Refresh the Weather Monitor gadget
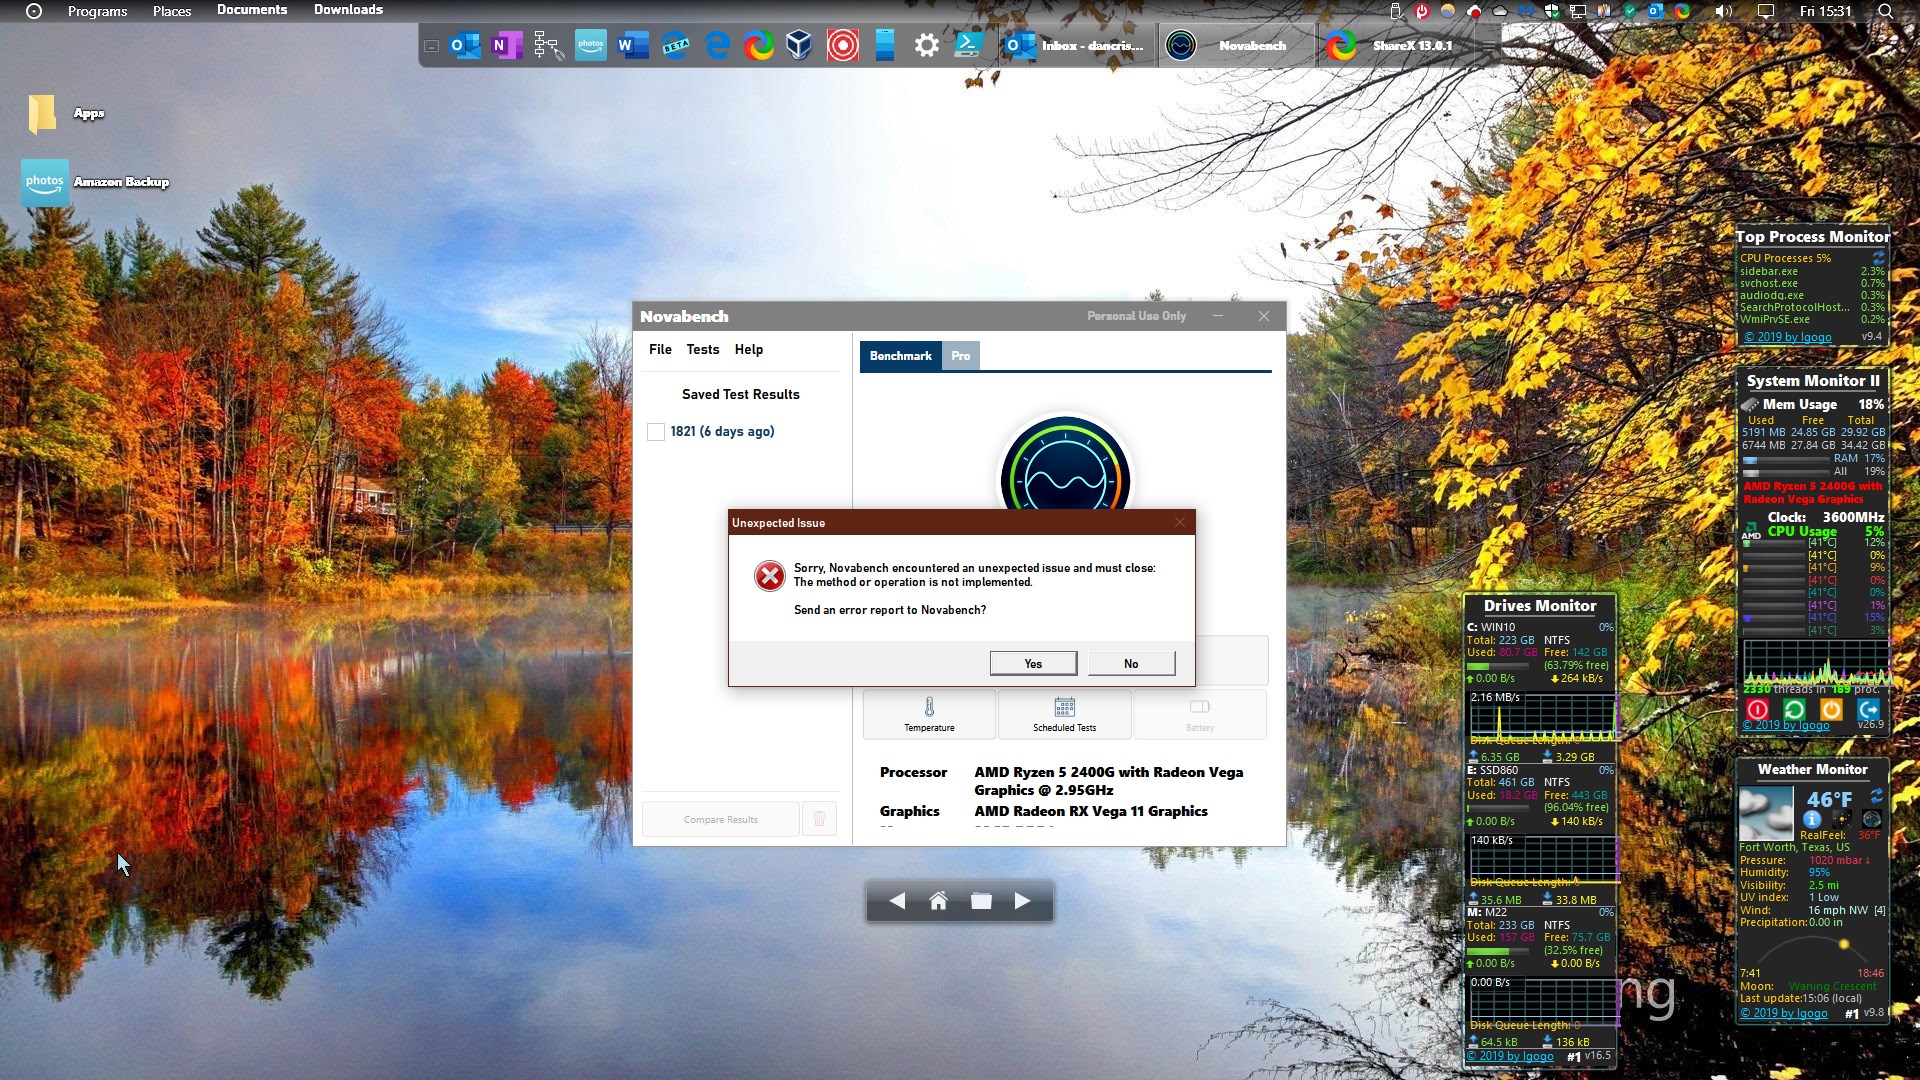This screenshot has width=1920, height=1080. tap(1876, 797)
